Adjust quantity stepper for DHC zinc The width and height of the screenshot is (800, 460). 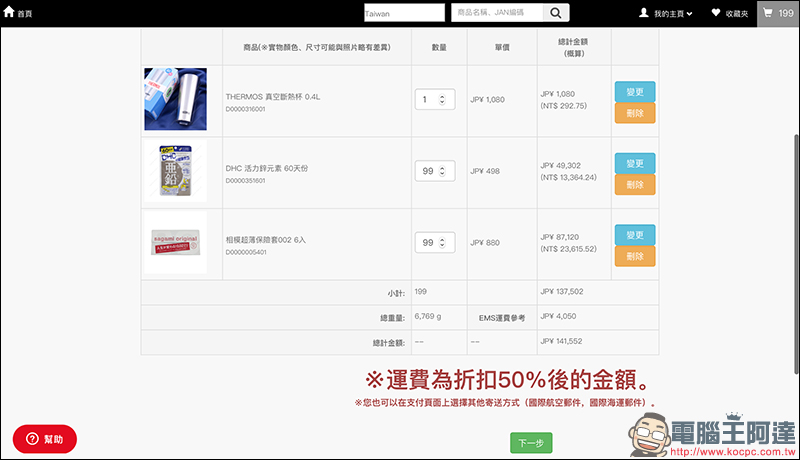pyautogui.click(x=442, y=171)
